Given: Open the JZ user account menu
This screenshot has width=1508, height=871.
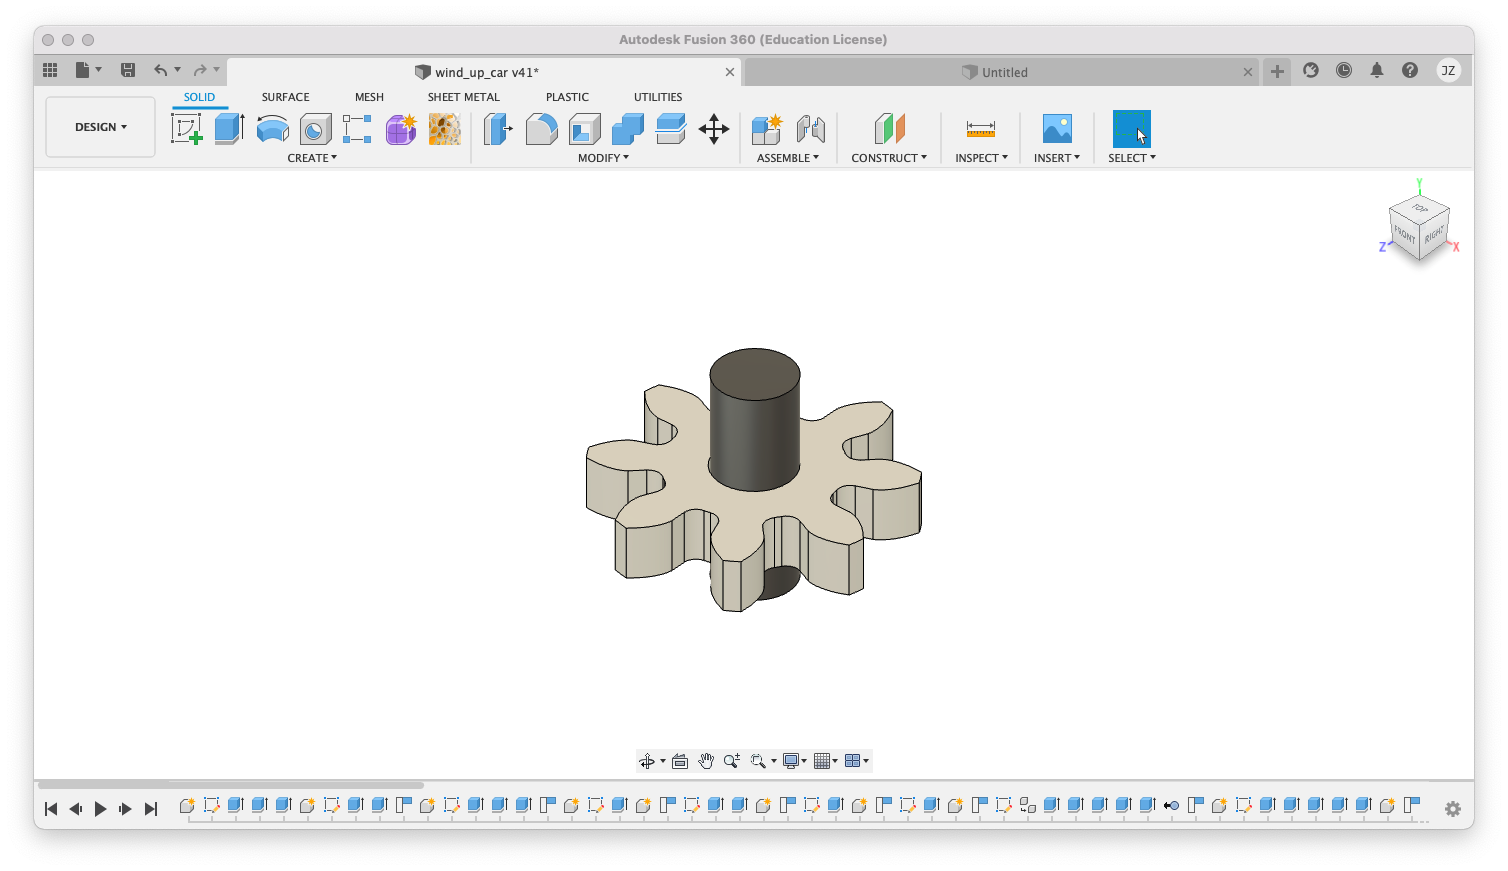Looking at the screenshot, I should tap(1448, 70).
